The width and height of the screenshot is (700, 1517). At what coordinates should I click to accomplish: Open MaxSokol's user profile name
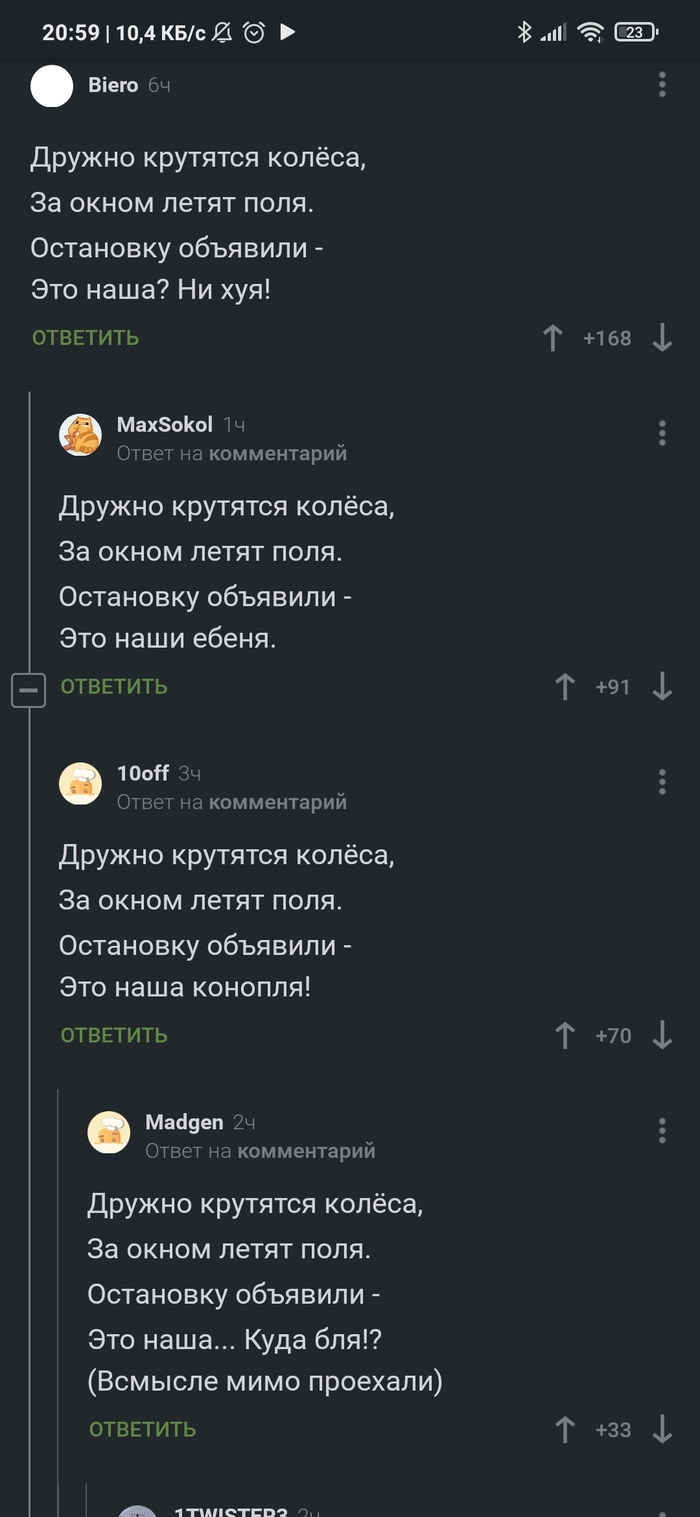point(164,424)
